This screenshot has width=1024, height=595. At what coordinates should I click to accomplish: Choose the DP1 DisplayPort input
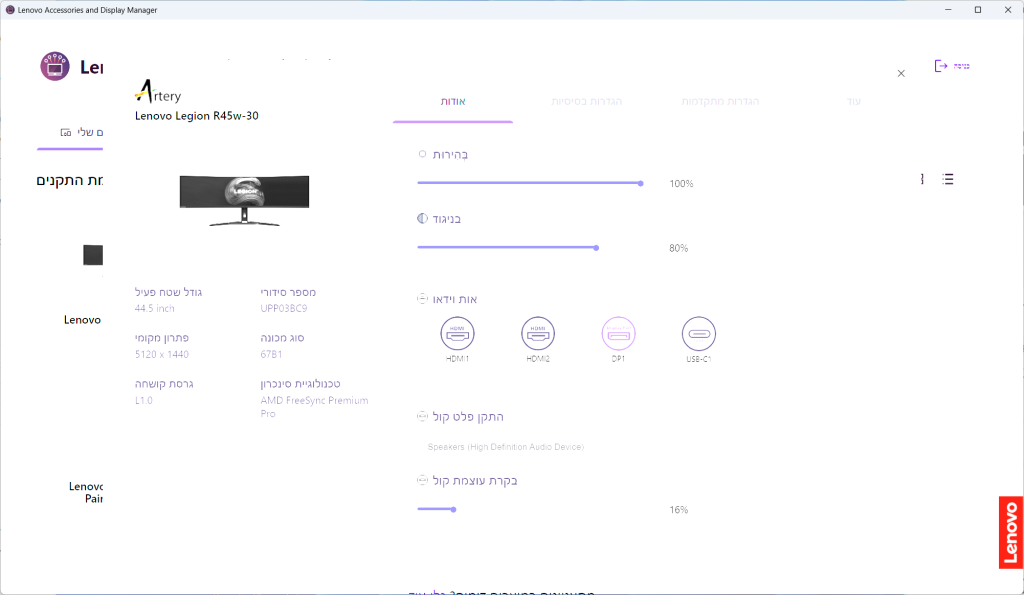pyautogui.click(x=618, y=333)
